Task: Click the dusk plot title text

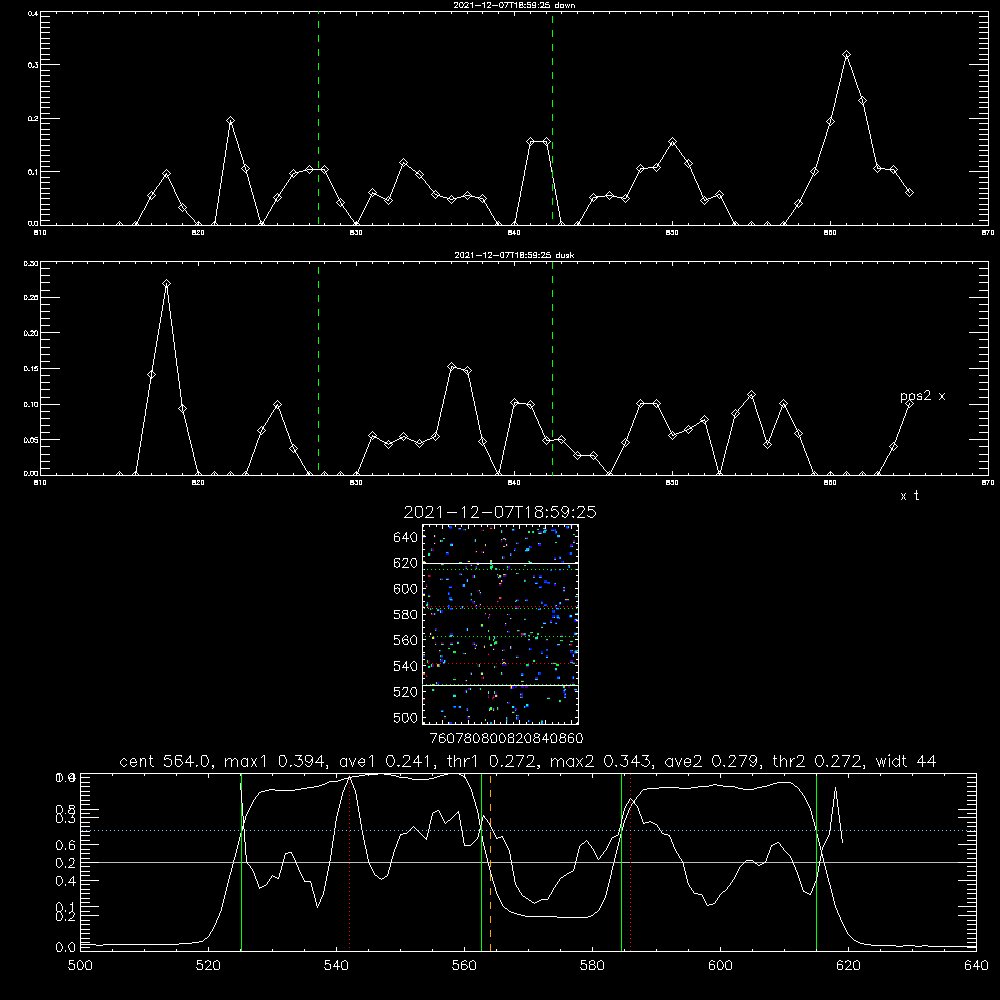Action: [514, 255]
